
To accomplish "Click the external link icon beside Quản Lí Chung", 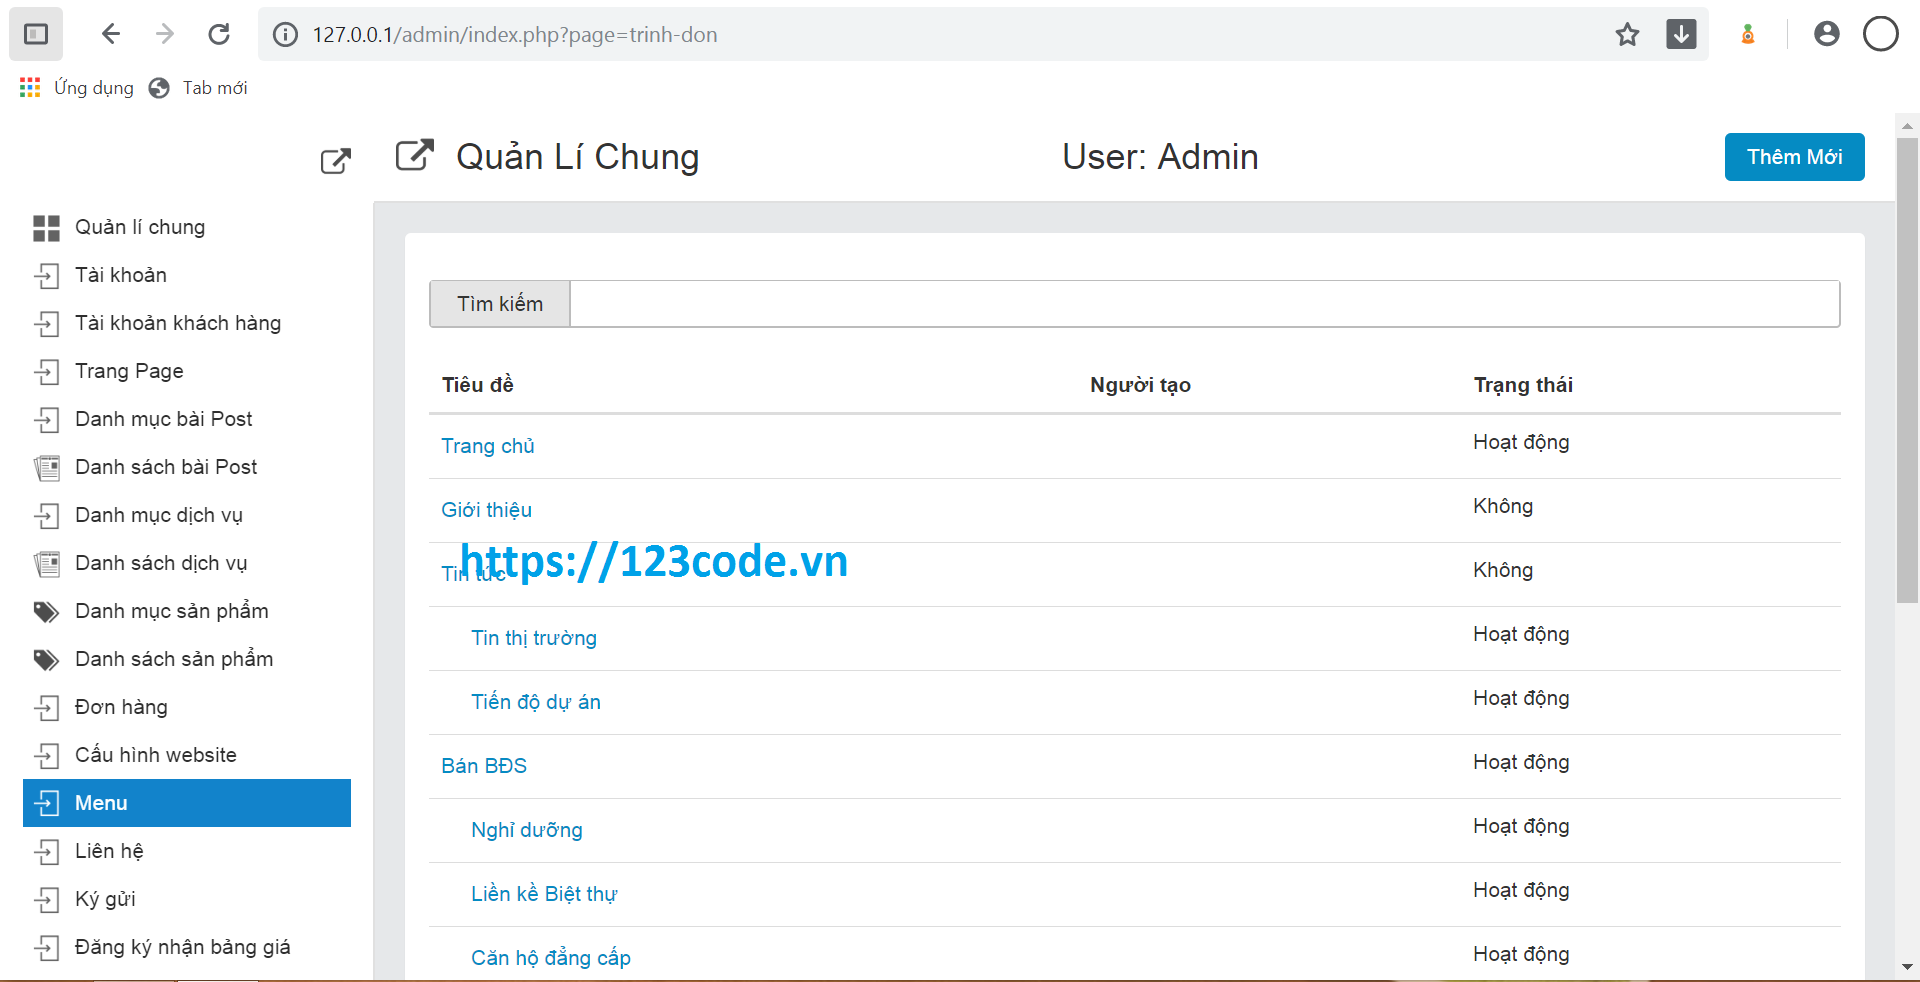I will click(415, 155).
